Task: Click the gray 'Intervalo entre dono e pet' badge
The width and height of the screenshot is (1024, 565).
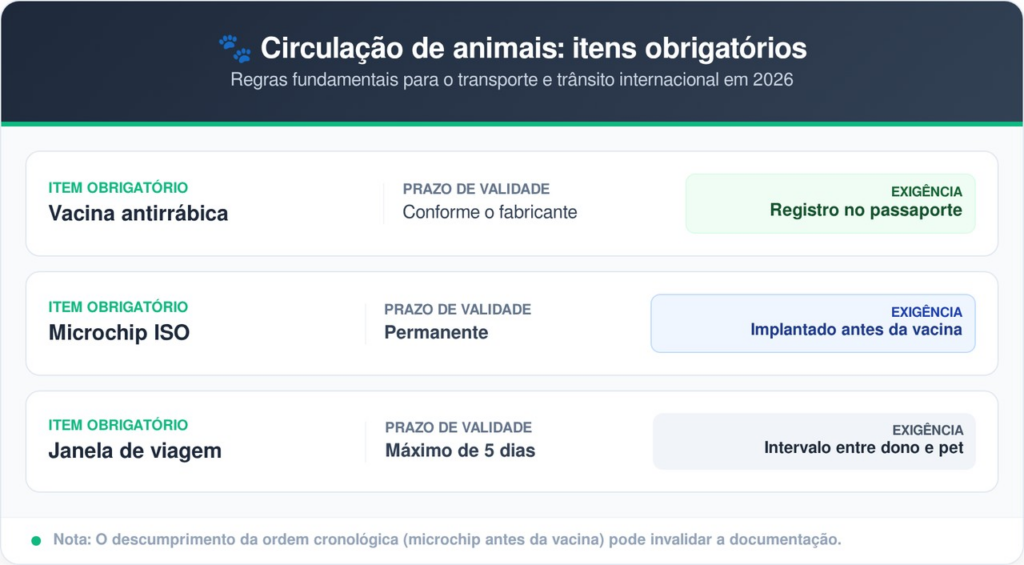Action: click(x=814, y=441)
